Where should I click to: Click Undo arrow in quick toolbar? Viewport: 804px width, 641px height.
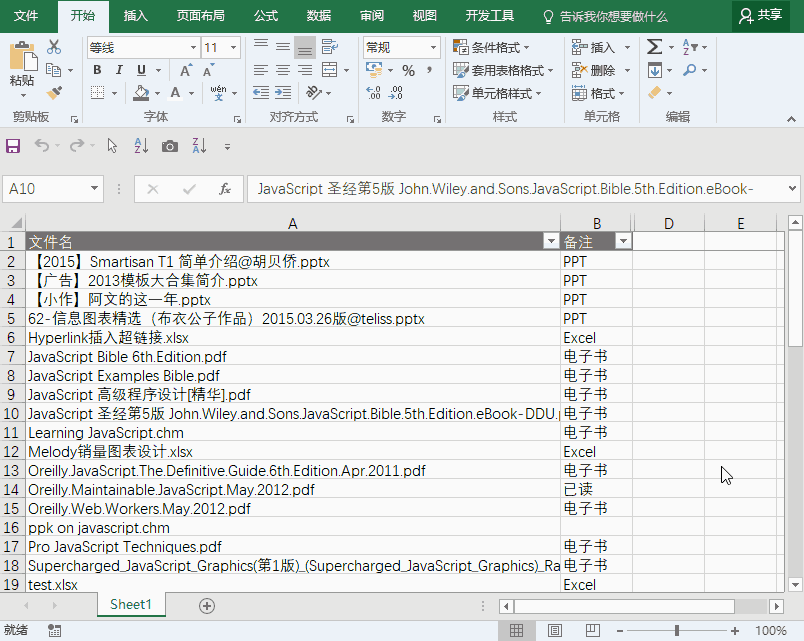point(41,146)
